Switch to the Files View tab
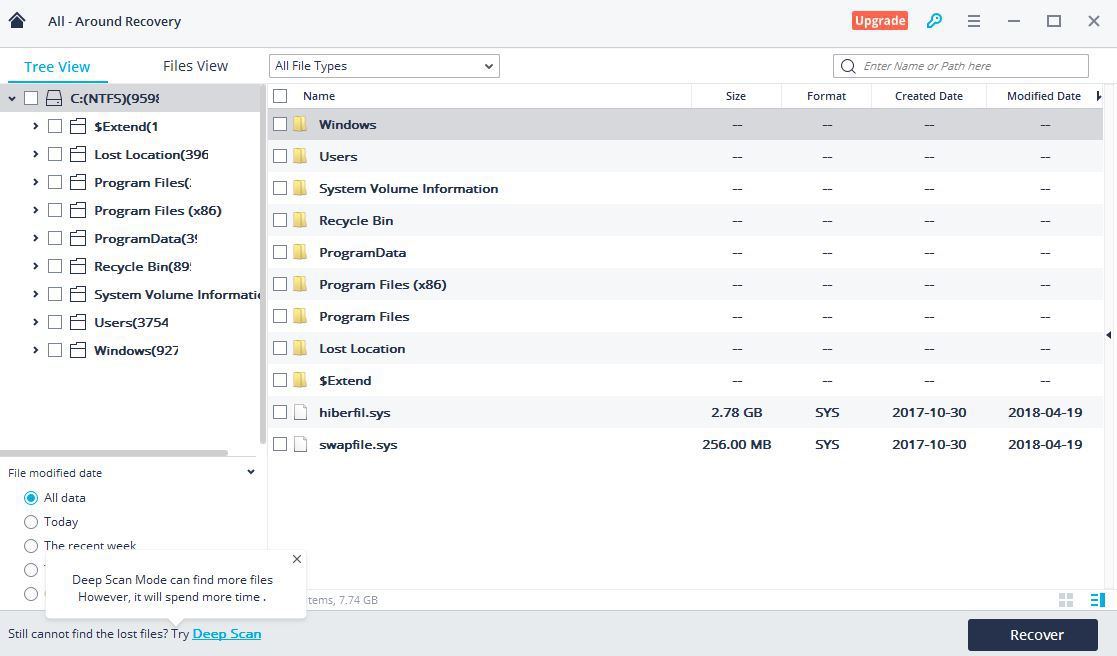The width and height of the screenshot is (1117, 656). [195, 66]
